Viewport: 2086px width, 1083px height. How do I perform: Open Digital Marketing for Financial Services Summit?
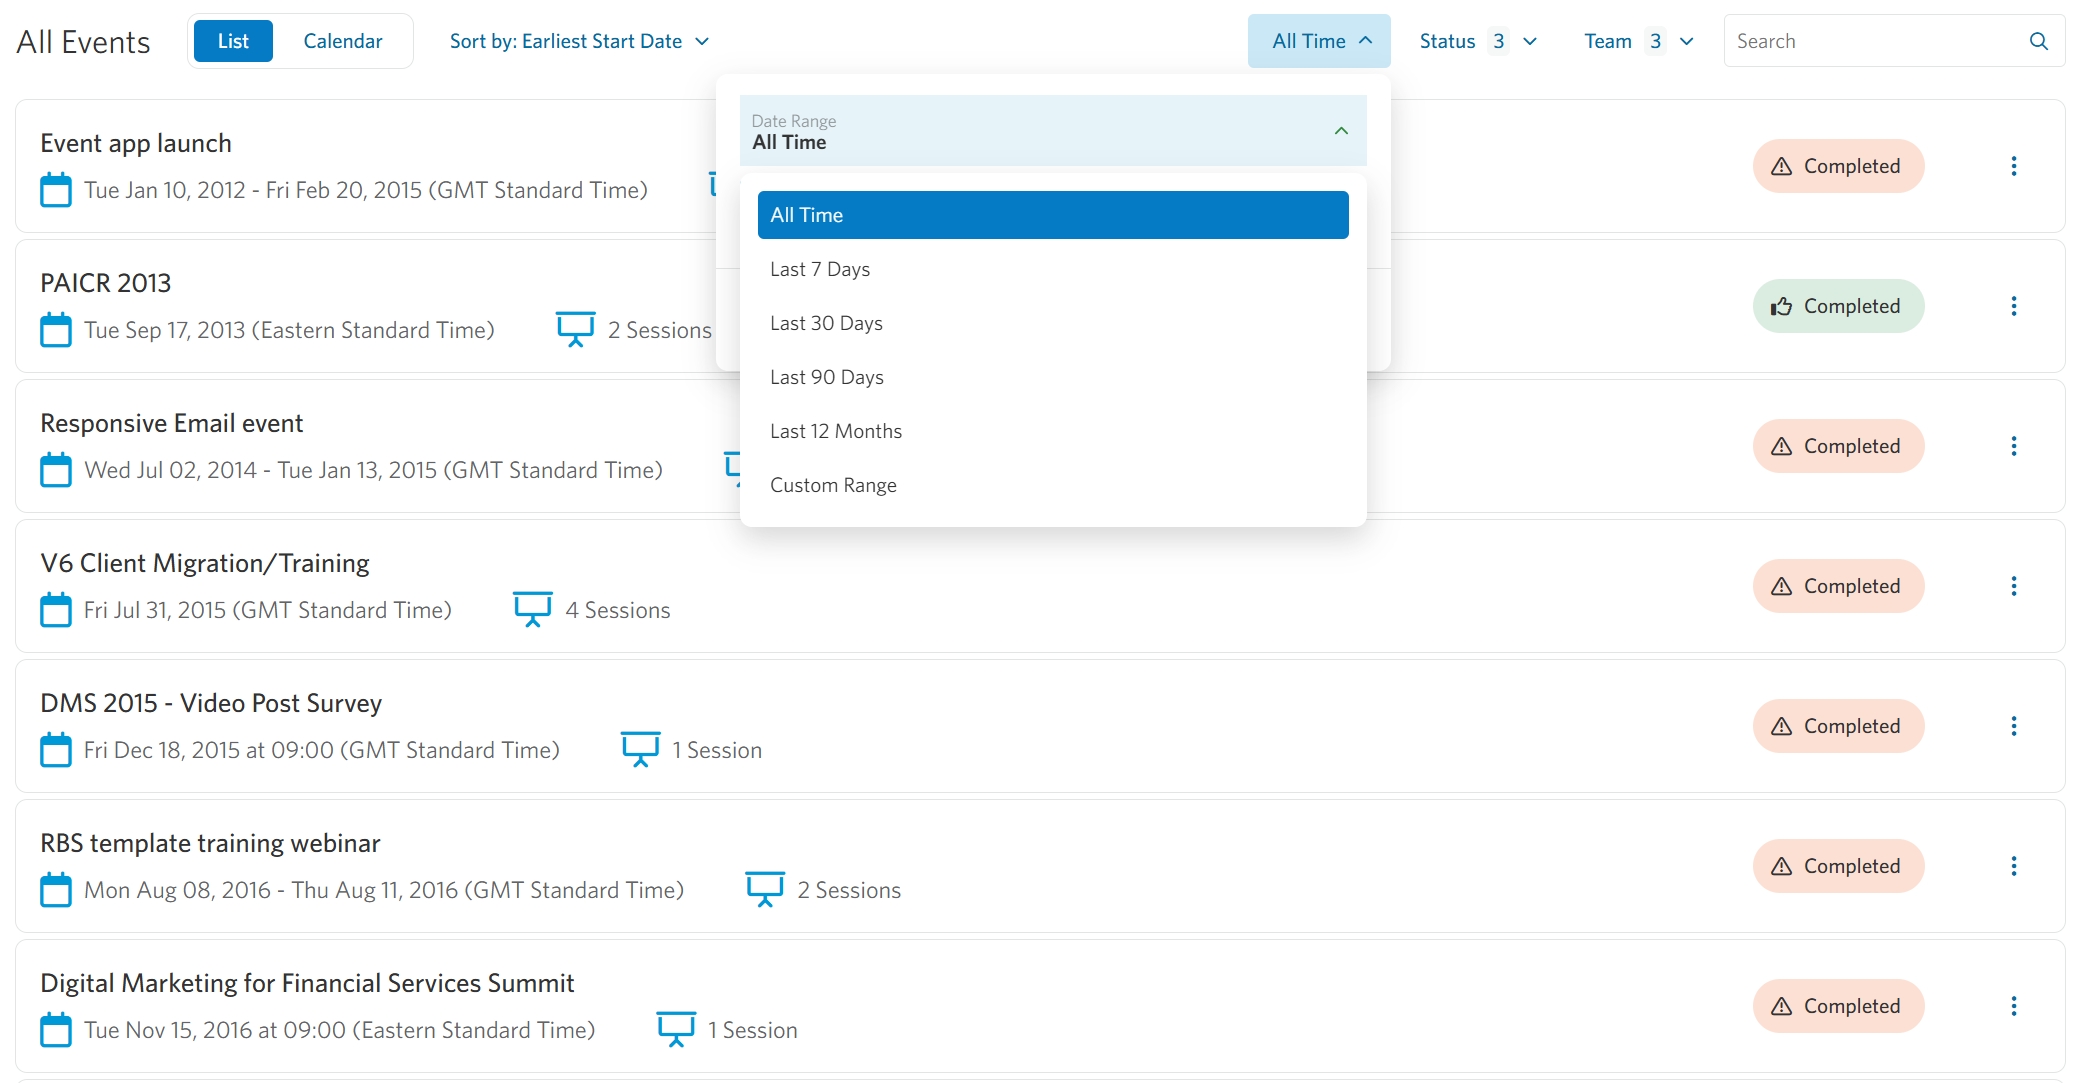(307, 983)
